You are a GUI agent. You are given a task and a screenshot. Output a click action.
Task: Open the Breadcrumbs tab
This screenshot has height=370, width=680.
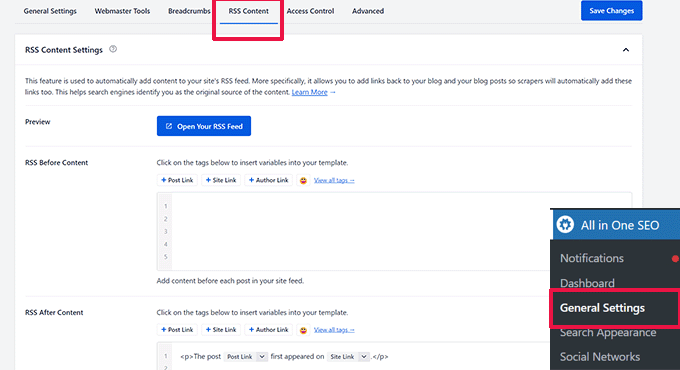click(x=189, y=11)
